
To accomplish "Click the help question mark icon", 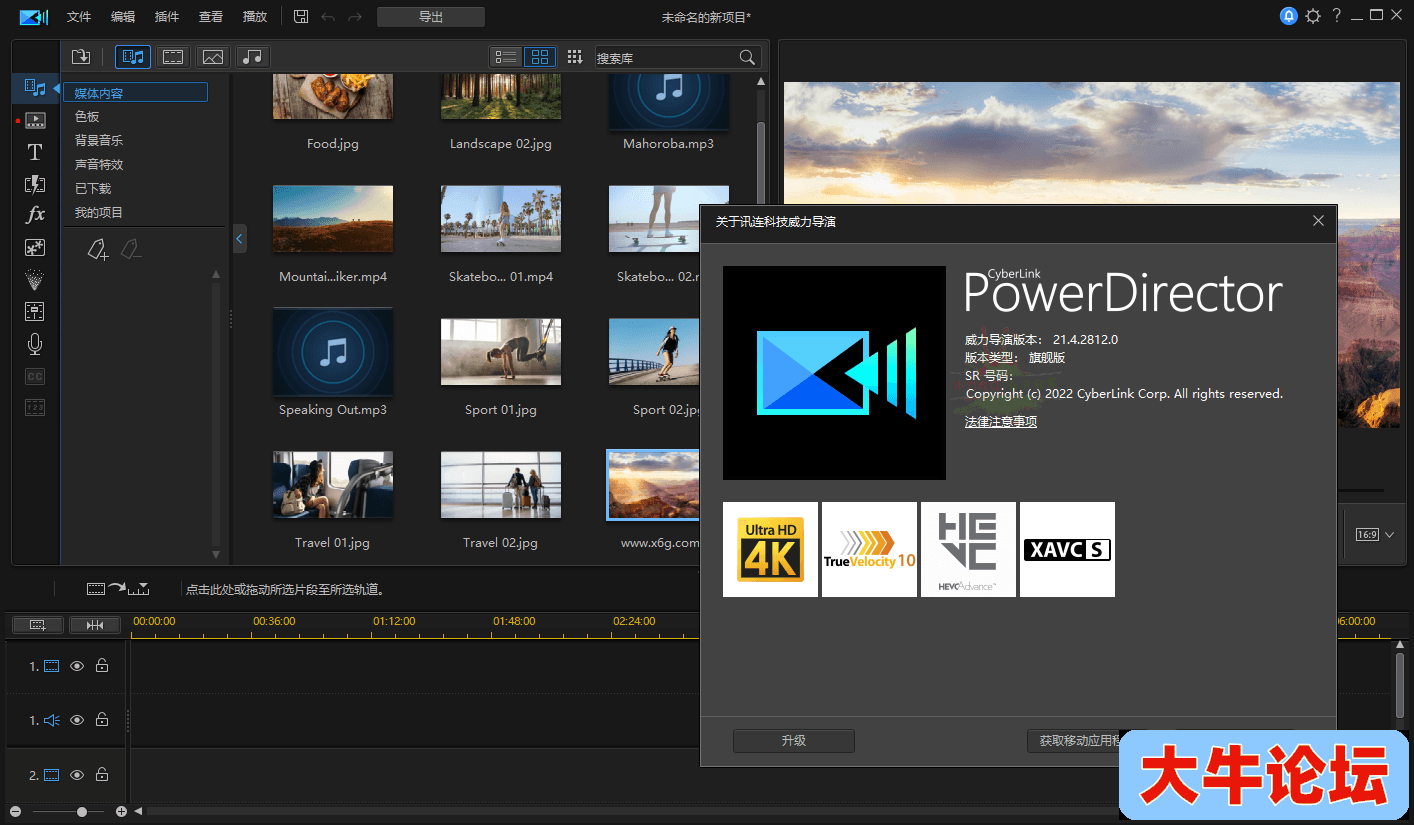I will [1336, 16].
